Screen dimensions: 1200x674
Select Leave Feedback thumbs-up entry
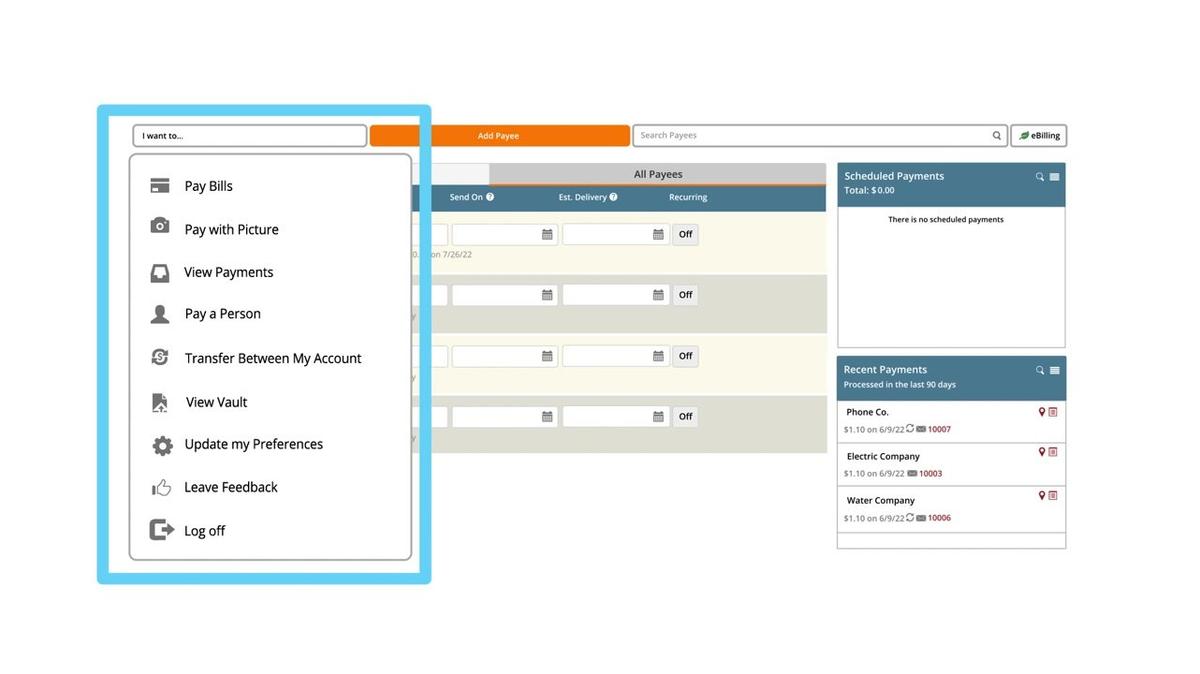pos(230,487)
